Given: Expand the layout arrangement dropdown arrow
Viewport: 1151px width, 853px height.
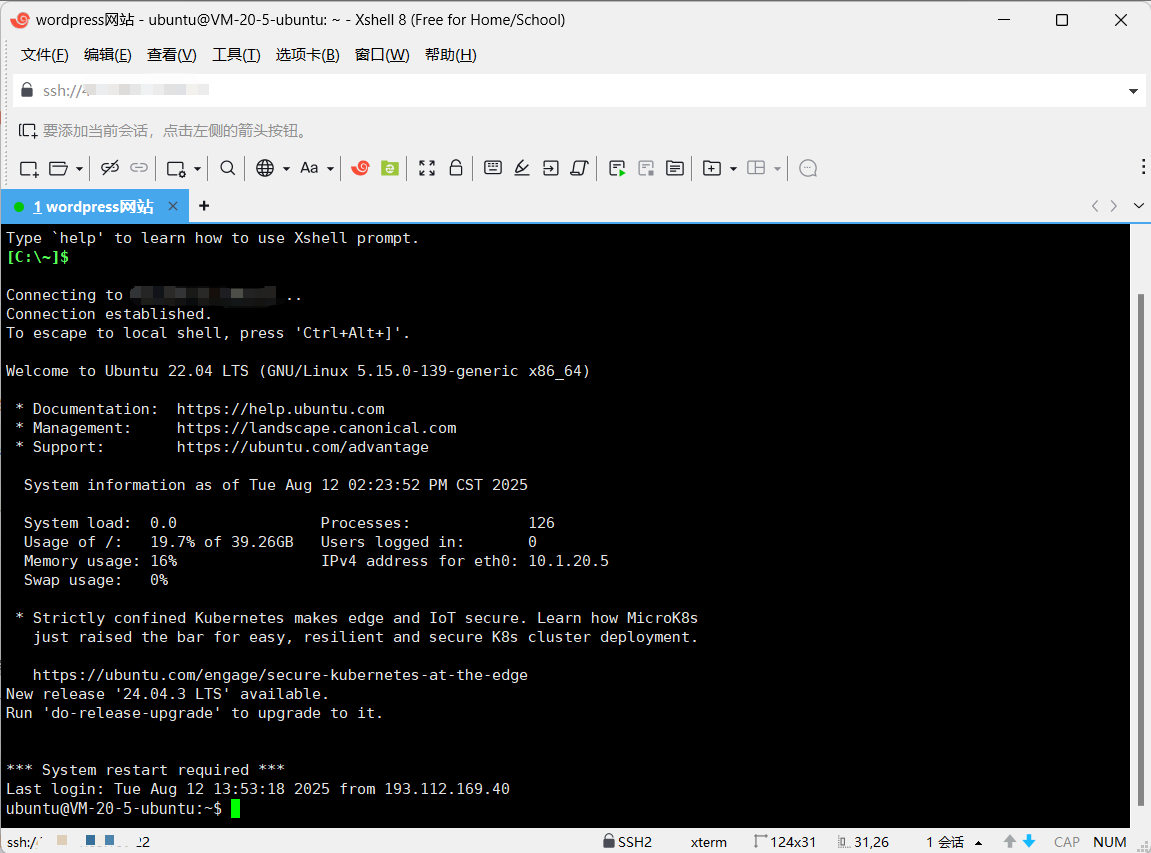Looking at the screenshot, I should (x=777, y=169).
